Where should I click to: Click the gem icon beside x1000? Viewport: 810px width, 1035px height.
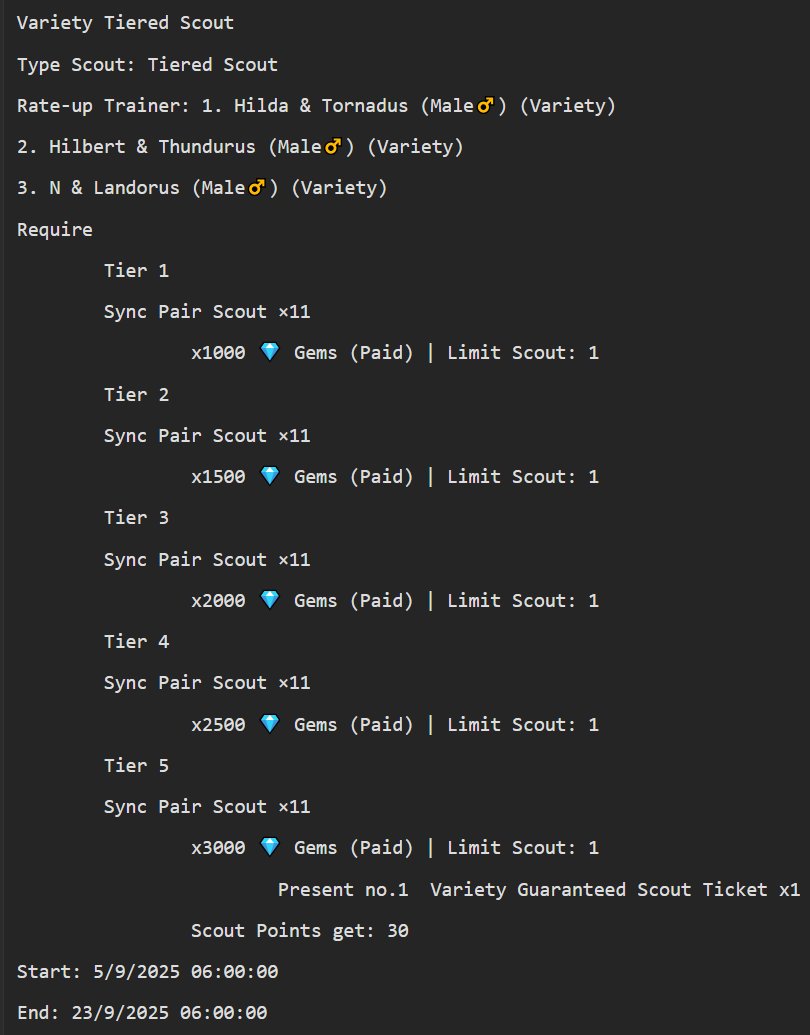coord(269,352)
